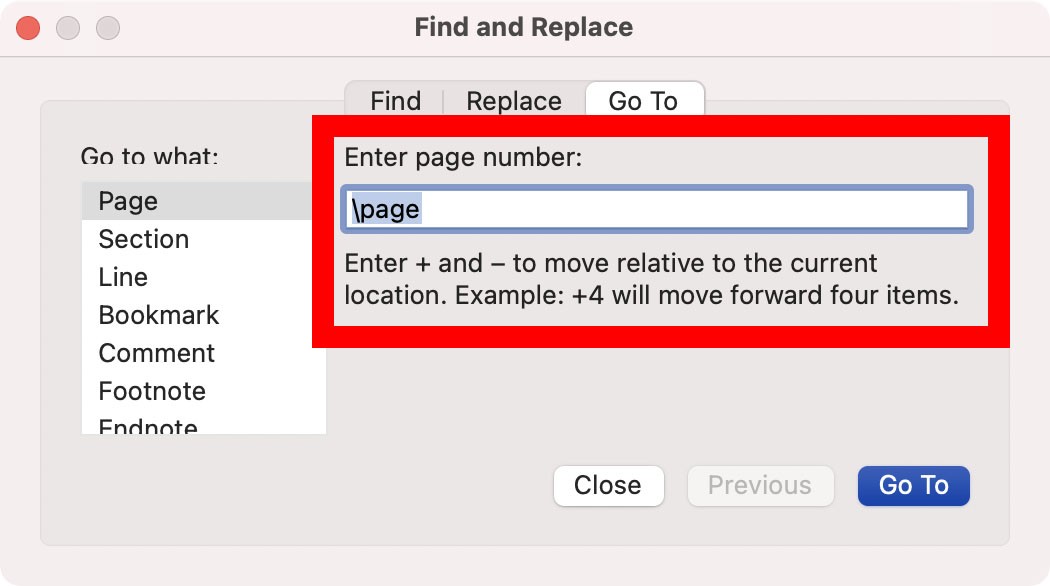Viewport: 1050px width, 586px height.
Task: Choose Section in the Go to what list
Action: pyautogui.click(x=144, y=239)
